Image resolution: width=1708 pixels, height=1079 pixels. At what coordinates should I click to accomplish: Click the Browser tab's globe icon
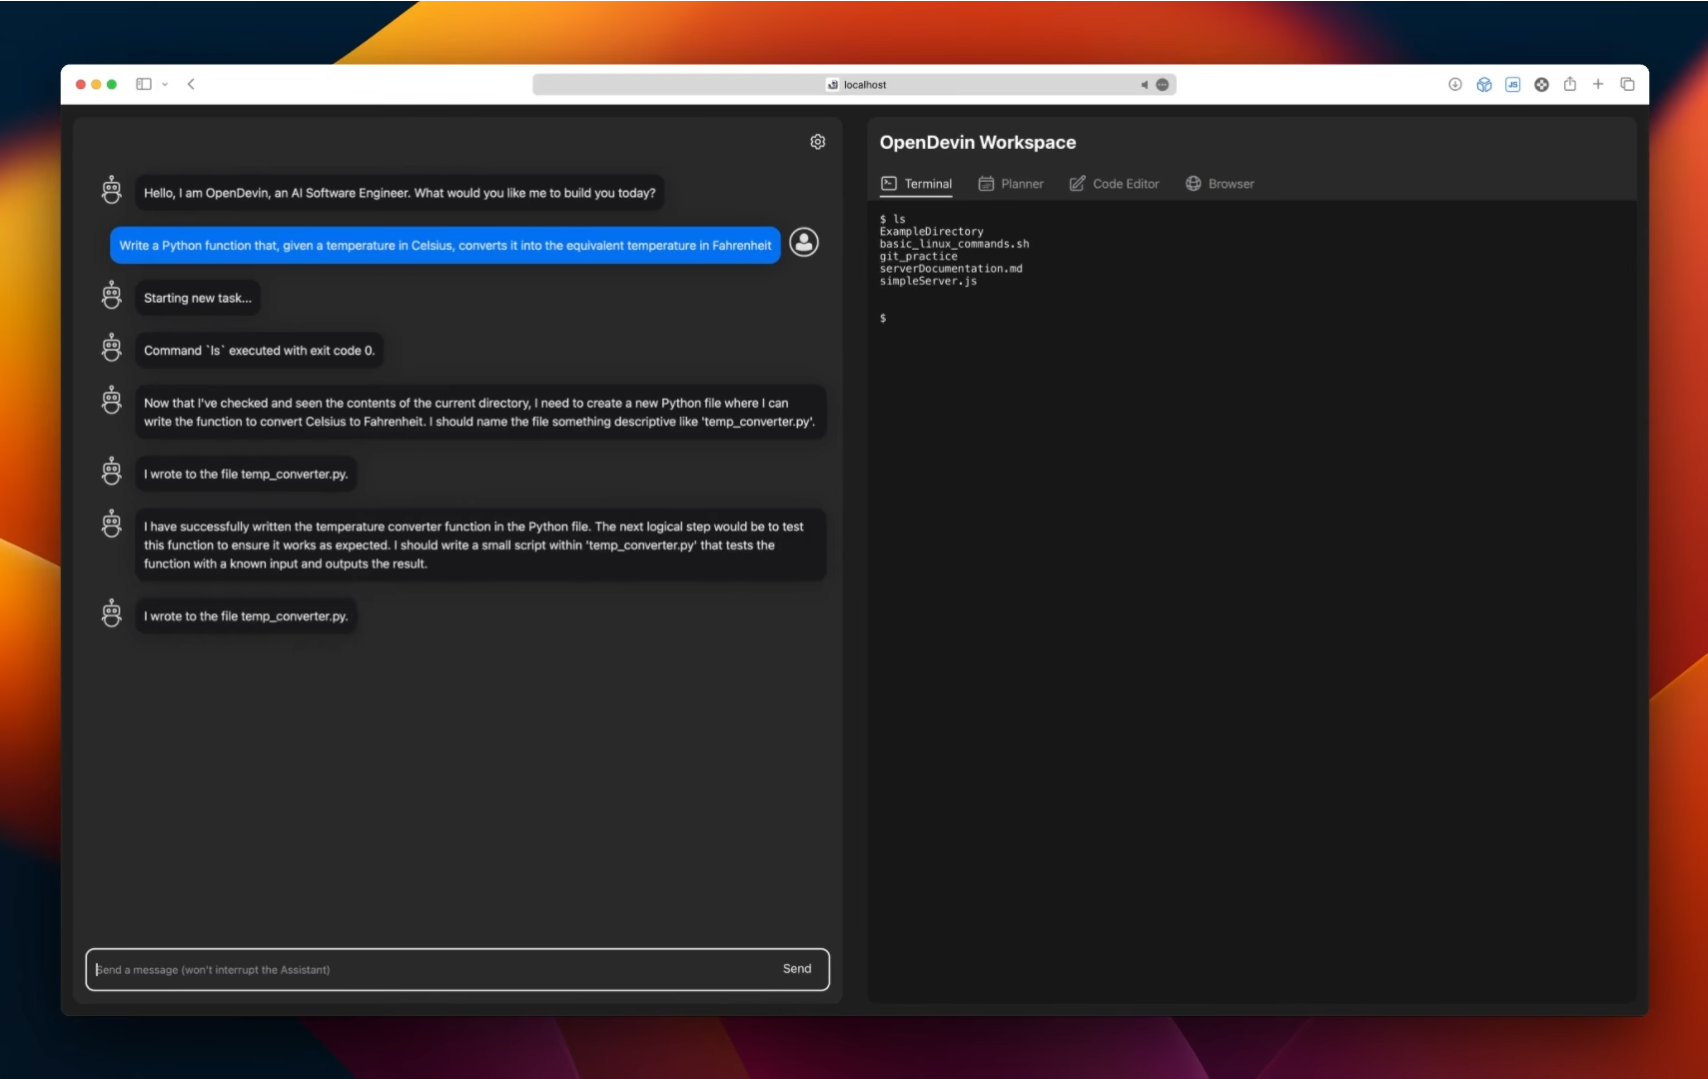click(x=1193, y=184)
